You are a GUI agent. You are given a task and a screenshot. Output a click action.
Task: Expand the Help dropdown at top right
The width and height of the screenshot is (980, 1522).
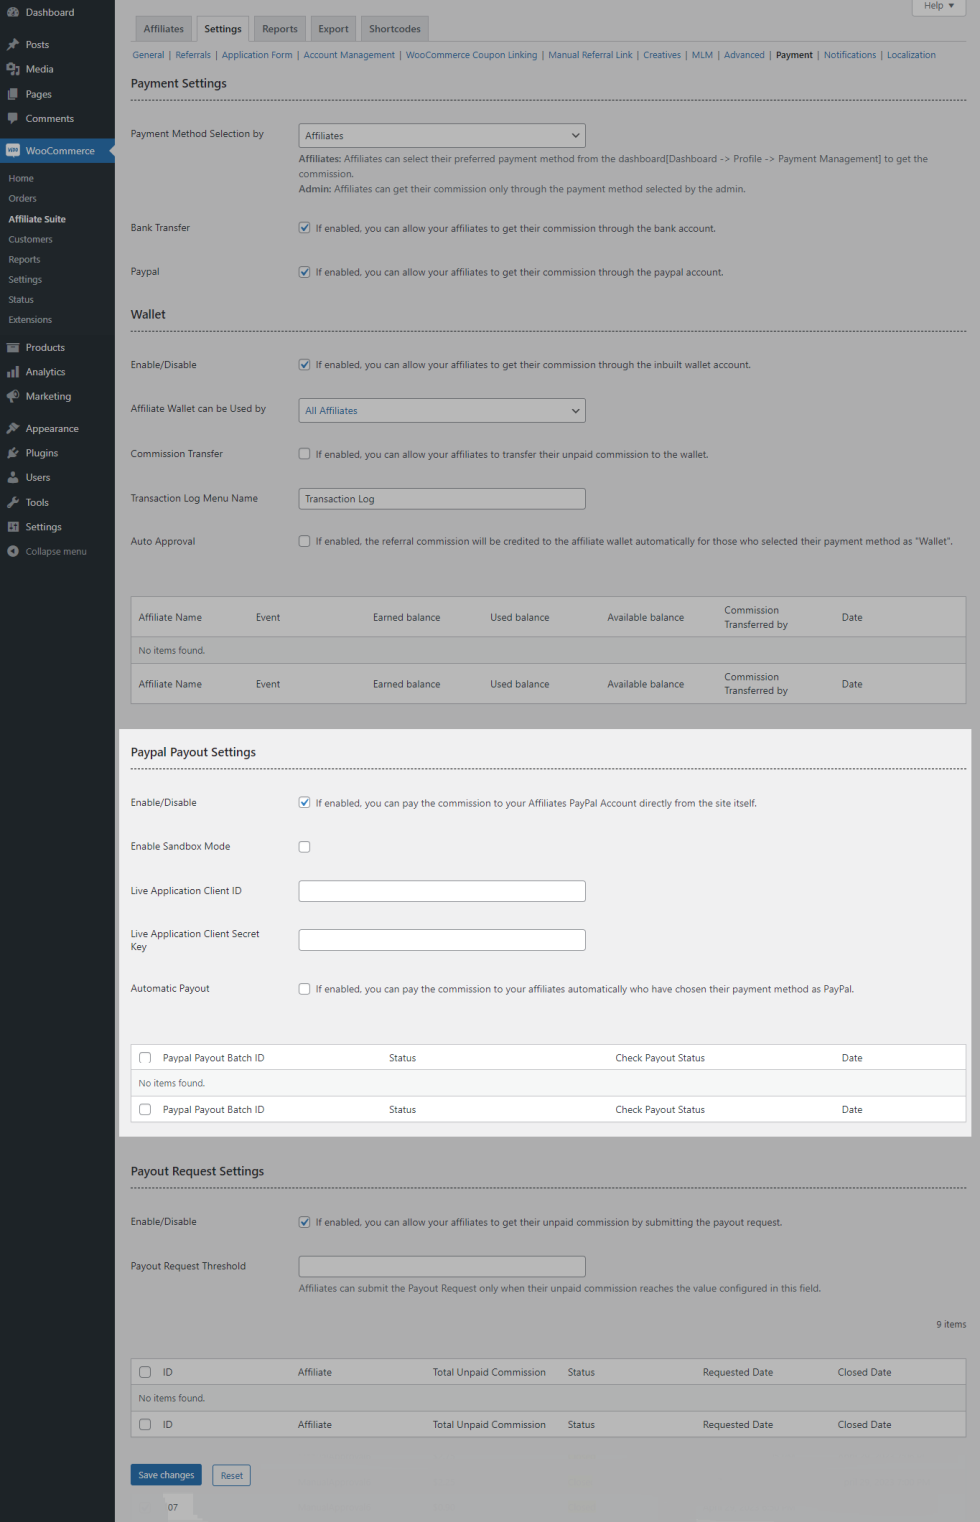(x=938, y=6)
